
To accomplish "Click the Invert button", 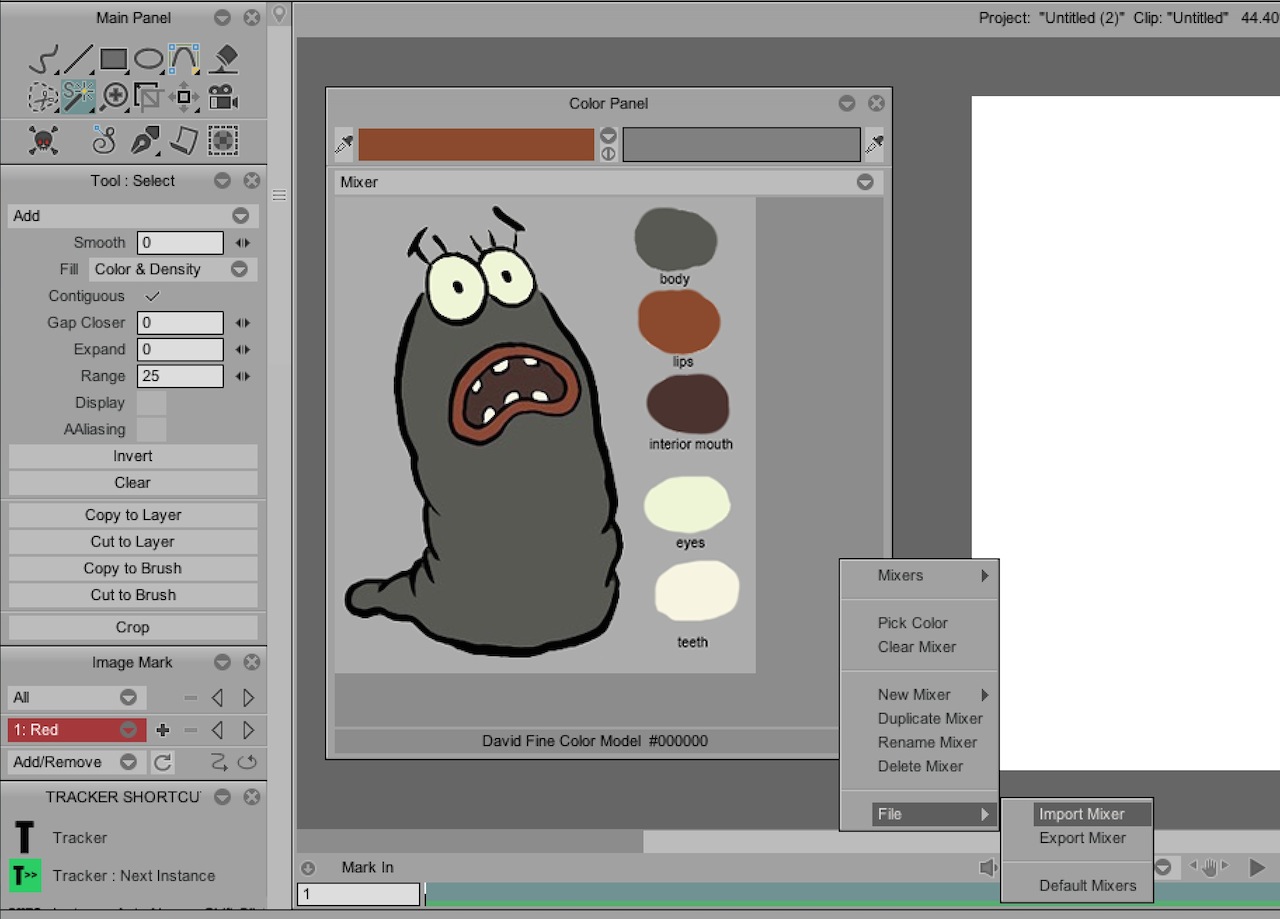I will coord(133,456).
